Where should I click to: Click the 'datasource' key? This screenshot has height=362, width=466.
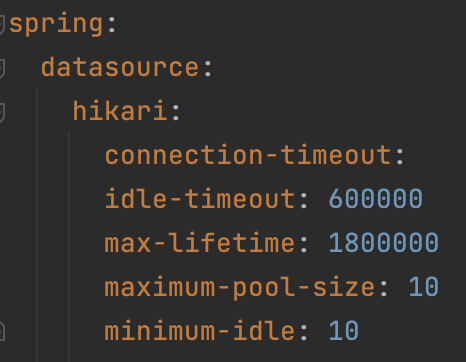[x=120, y=67]
